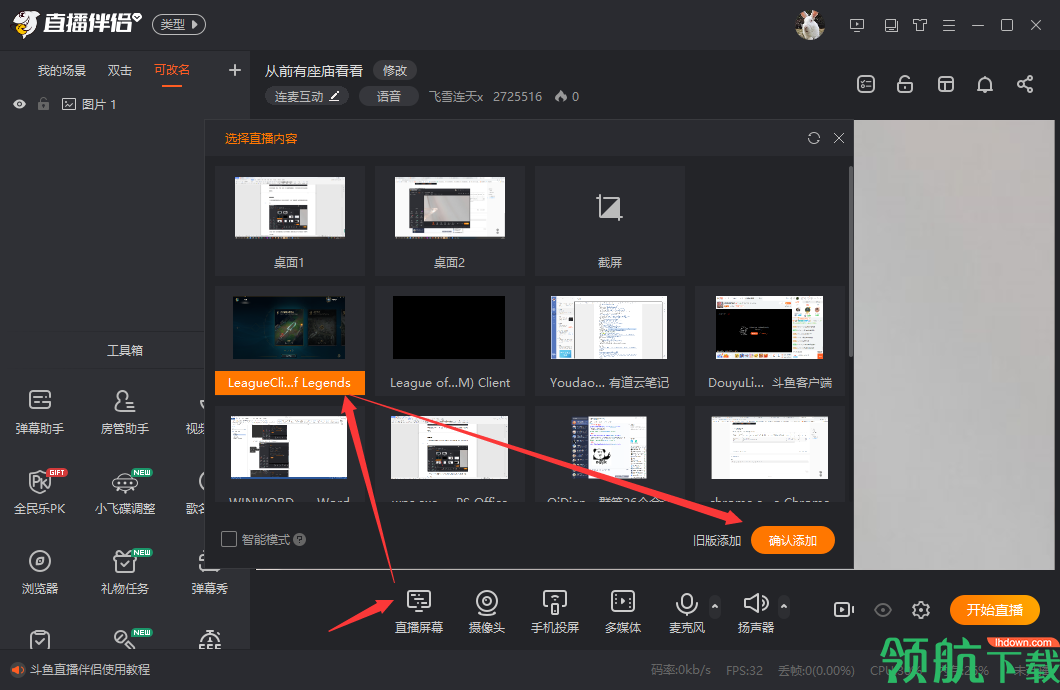Click the 语音 tag
Image resolution: width=1060 pixels, height=690 pixels.
389,97
